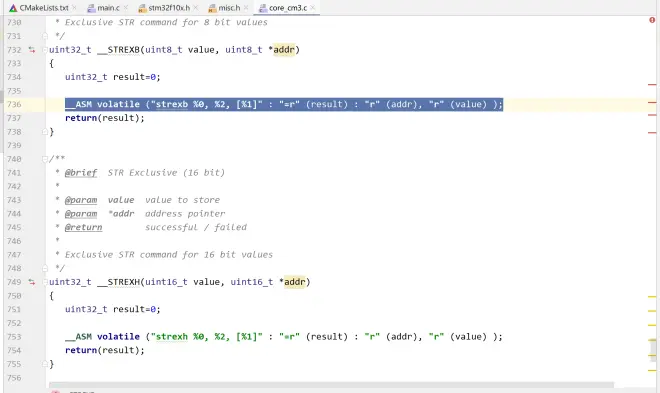Click the red error indicator at top right
Viewport: 660px width, 393px height.
(x=652, y=20)
